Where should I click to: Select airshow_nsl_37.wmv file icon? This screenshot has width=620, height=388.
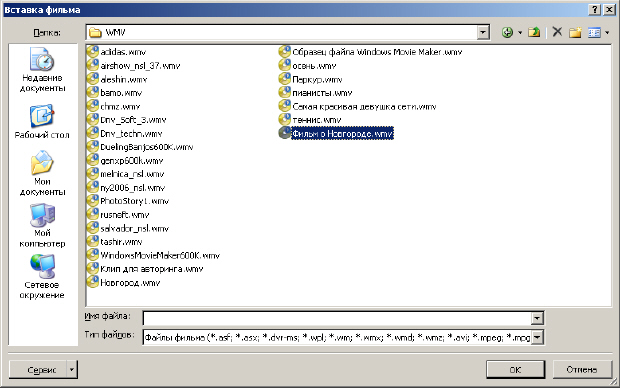pyautogui.click(x=93, y=65)
